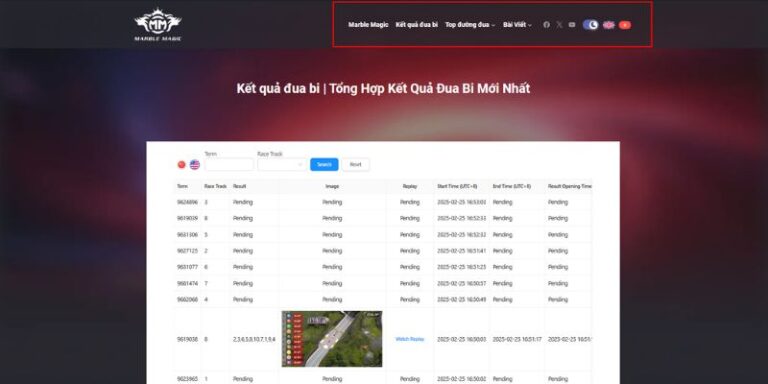This screenshot has height=384, width=768.
Task: Open the Race Track dropdown
Action: pyautogui.click(x=282, y=165)
